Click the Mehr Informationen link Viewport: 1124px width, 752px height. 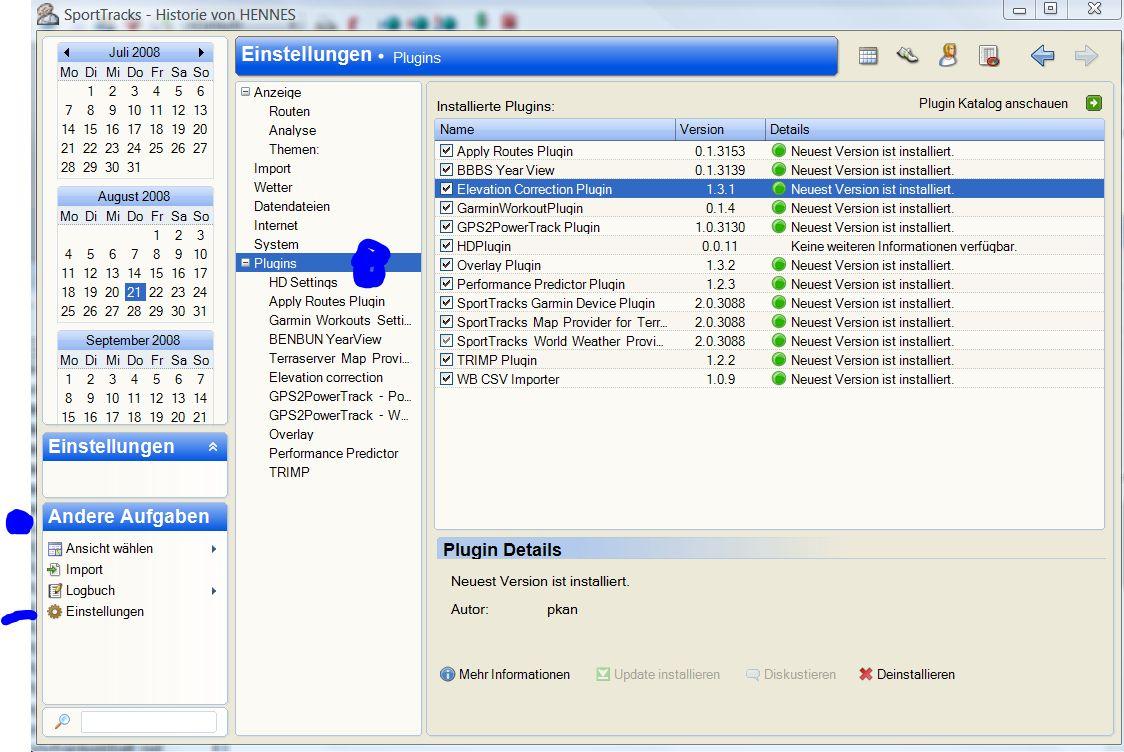[514, 675]
